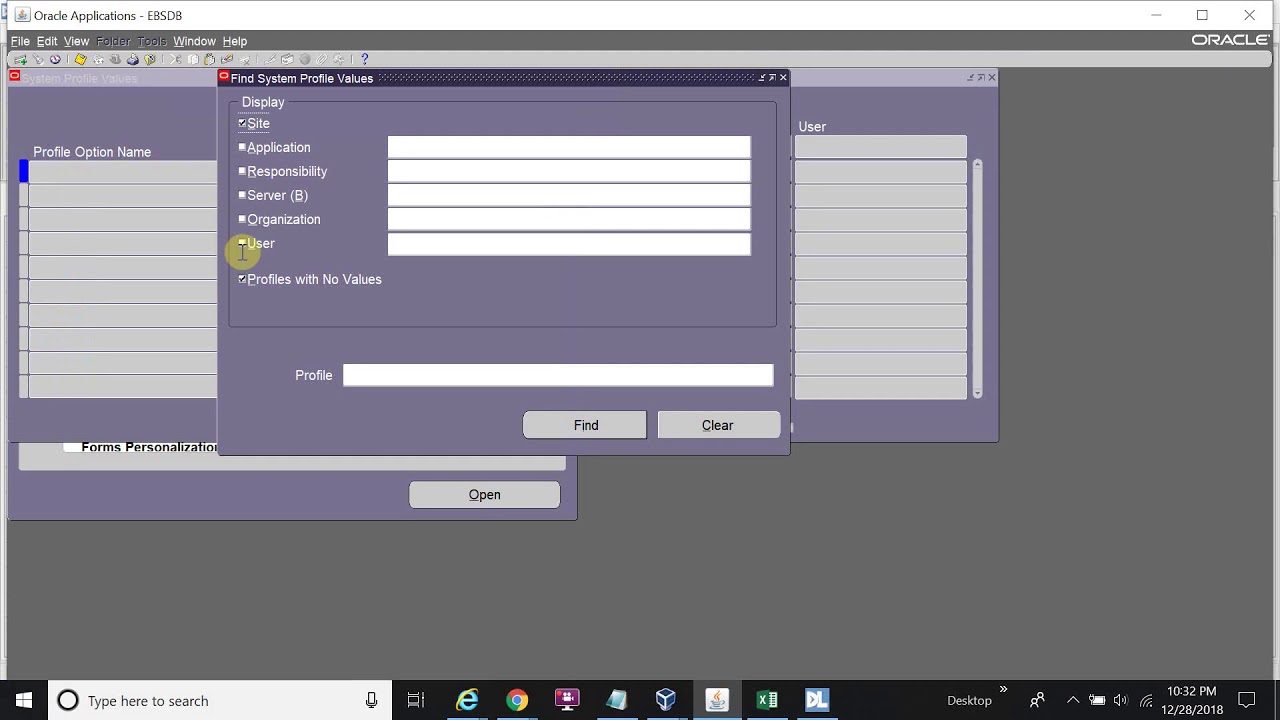Open Excel from the taskbar
The width and height of the screenshot is (1280, 720).
[767, 700]
